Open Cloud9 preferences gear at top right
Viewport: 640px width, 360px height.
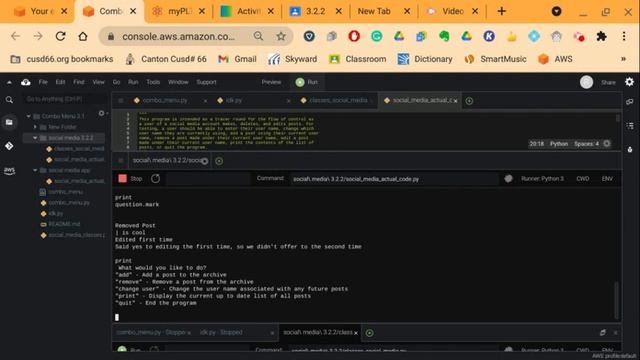(629, 82)
